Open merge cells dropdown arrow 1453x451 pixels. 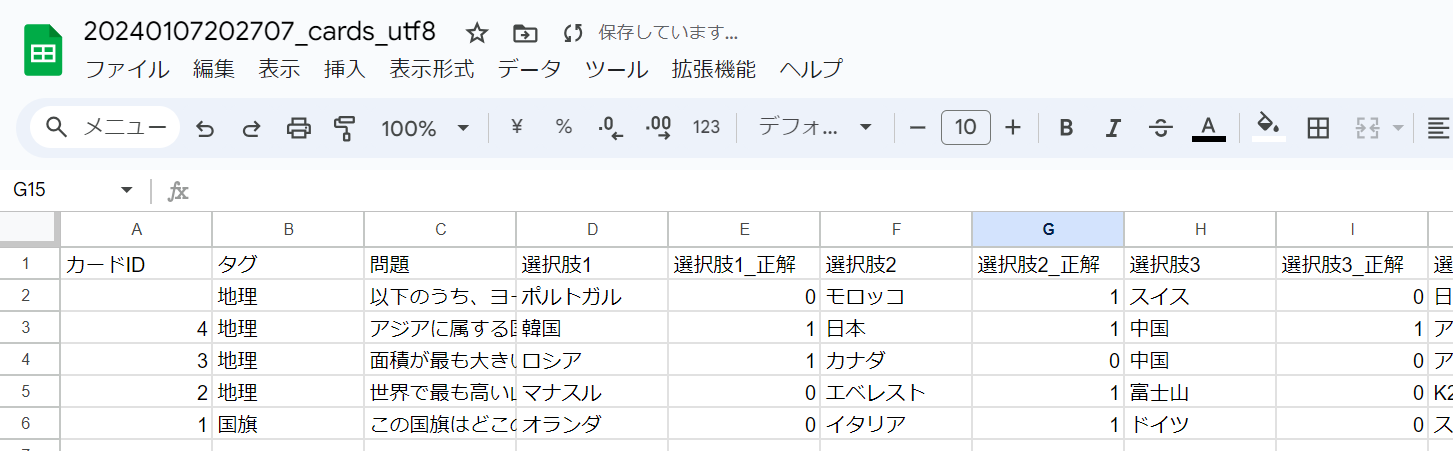point(1398,128)
